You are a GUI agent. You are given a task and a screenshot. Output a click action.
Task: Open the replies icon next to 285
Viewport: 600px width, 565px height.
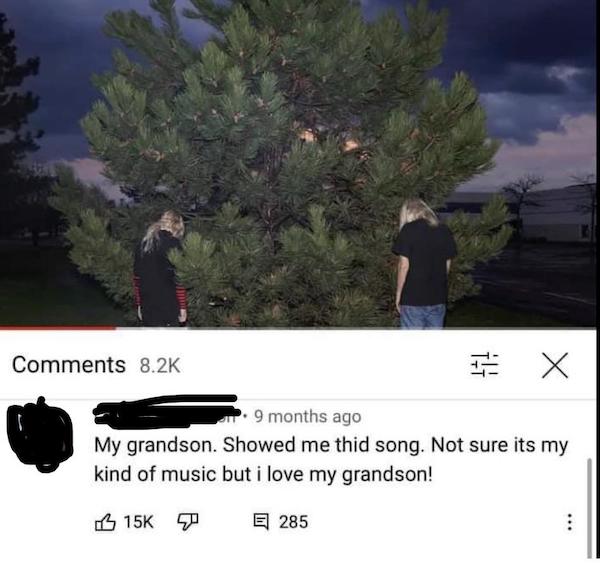coord(261,522)
